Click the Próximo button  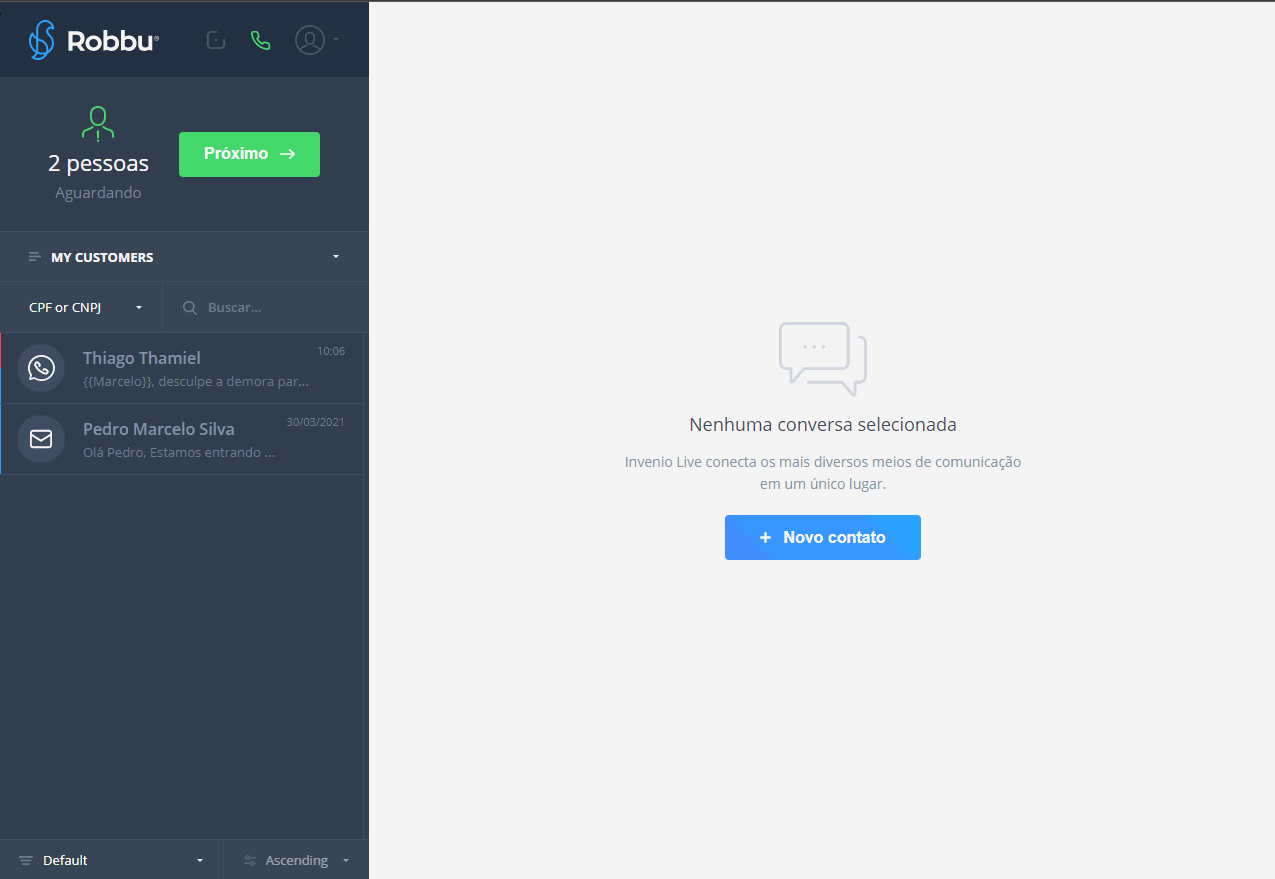(249, 154)
